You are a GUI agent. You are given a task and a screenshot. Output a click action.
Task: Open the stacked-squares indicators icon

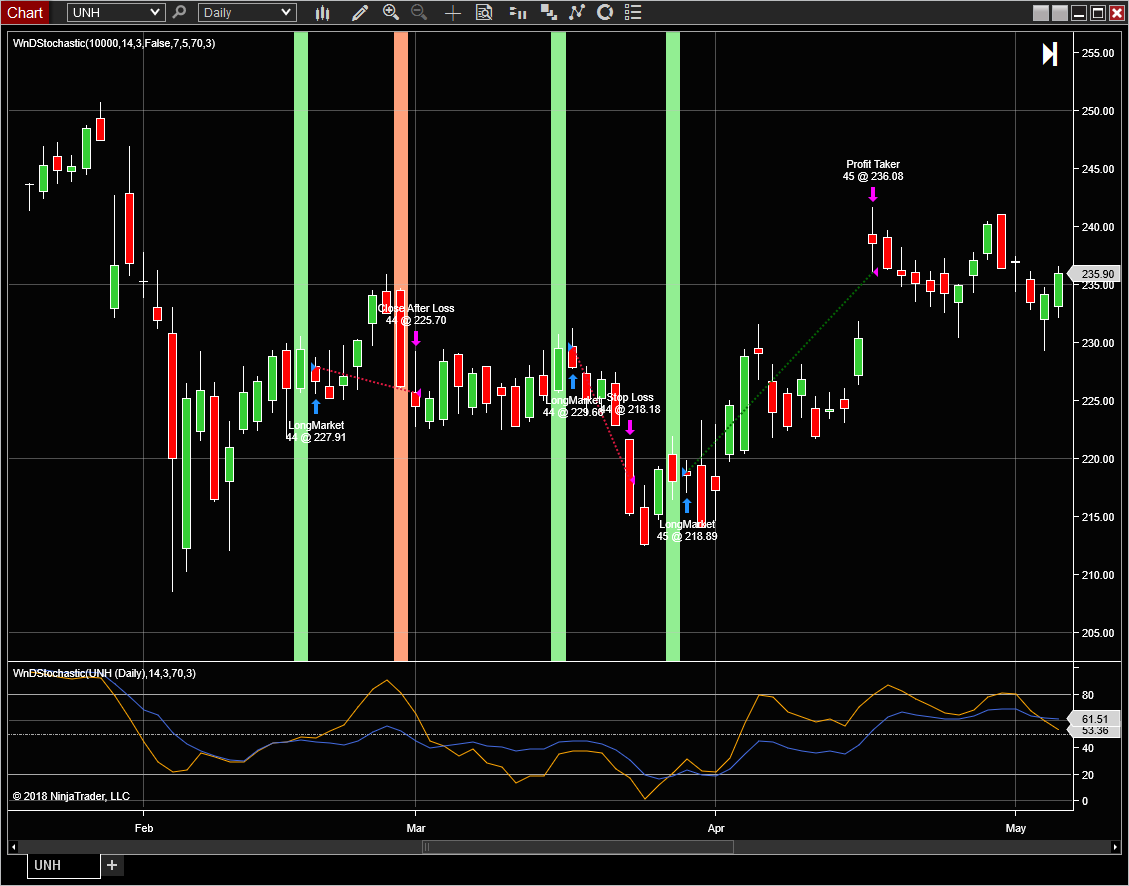pyautogui.click(x=549, y=12)
